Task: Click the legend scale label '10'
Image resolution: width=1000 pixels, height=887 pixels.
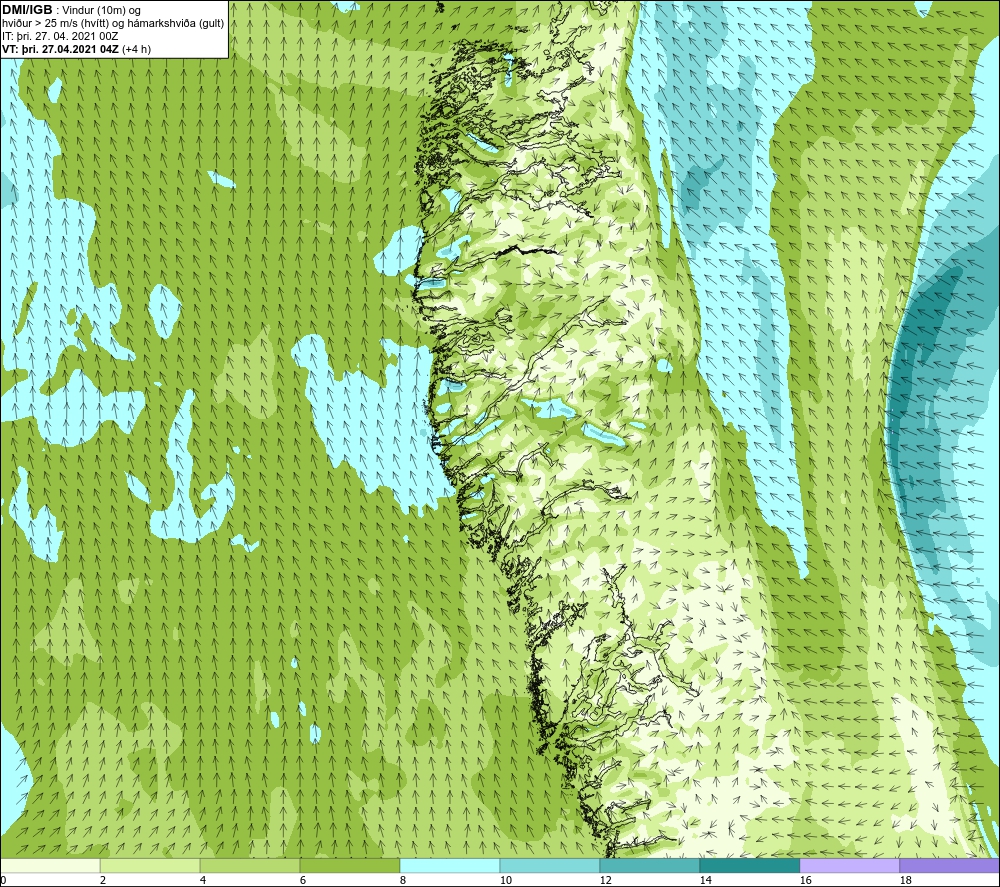Action: point(506,880)
